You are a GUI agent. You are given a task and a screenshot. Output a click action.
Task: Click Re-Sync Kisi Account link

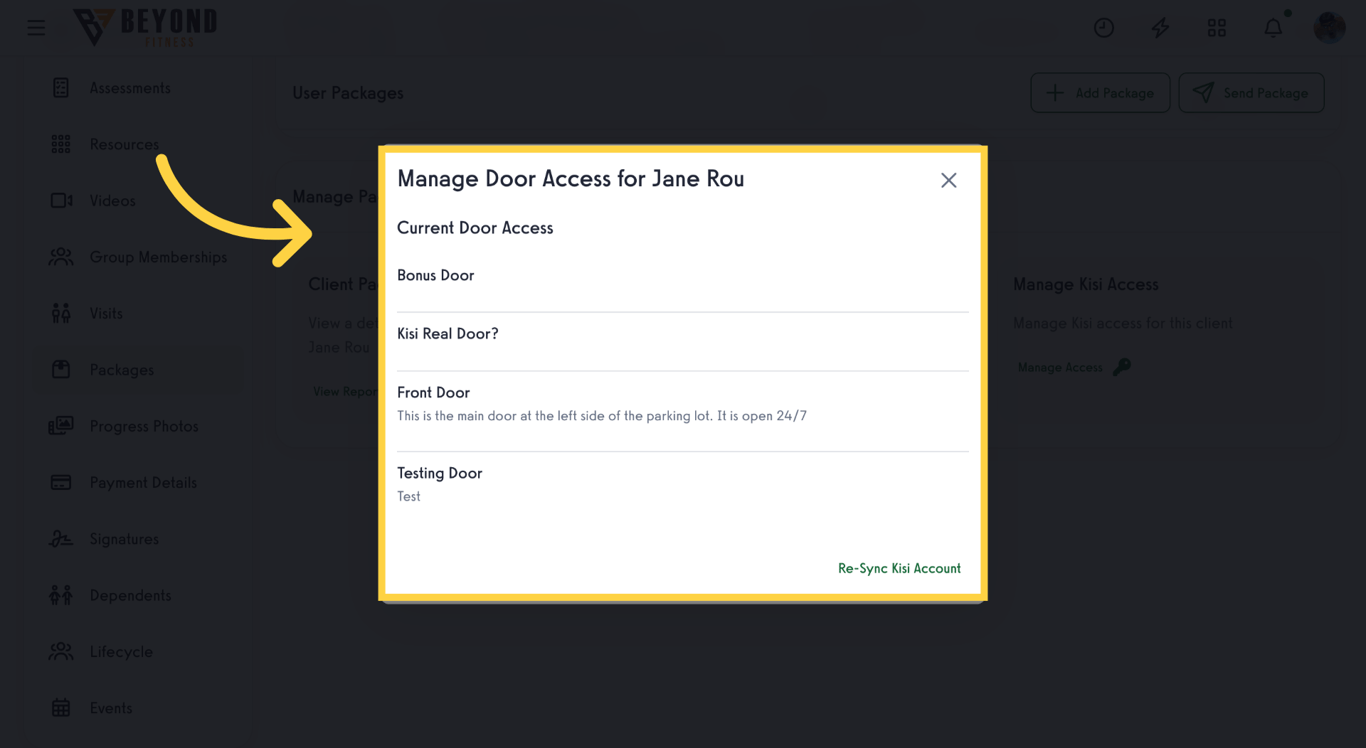pos(899,568)
